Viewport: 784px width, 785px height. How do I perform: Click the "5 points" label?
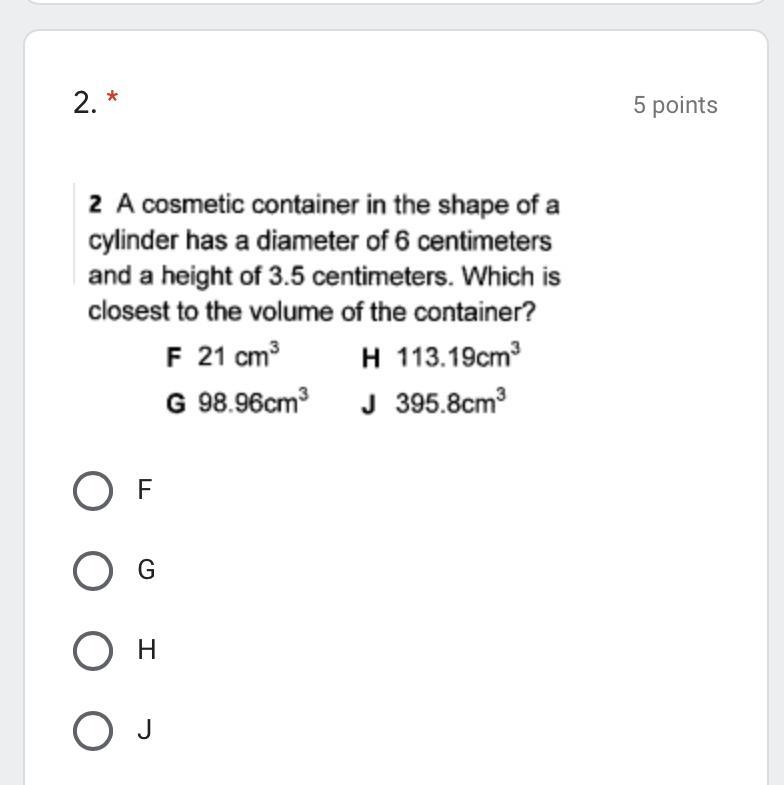click(675, 105)
